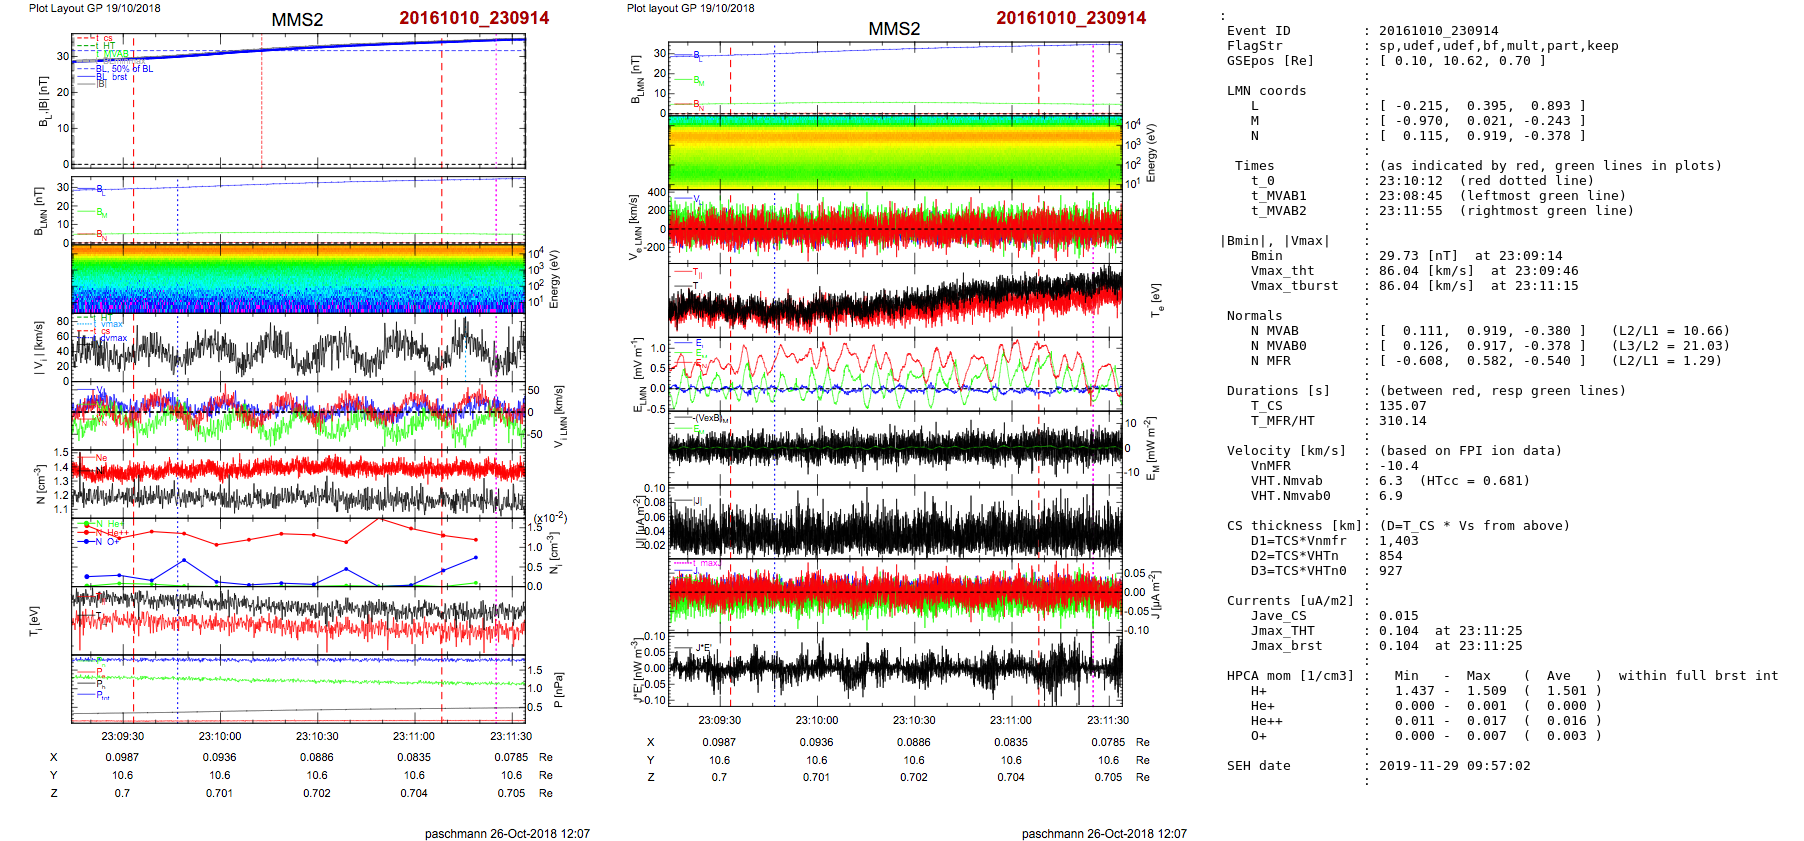1804x841 pixels.
Task: Click the HPCA mom [1/cm3] heading
Action: coord(1290,676)
